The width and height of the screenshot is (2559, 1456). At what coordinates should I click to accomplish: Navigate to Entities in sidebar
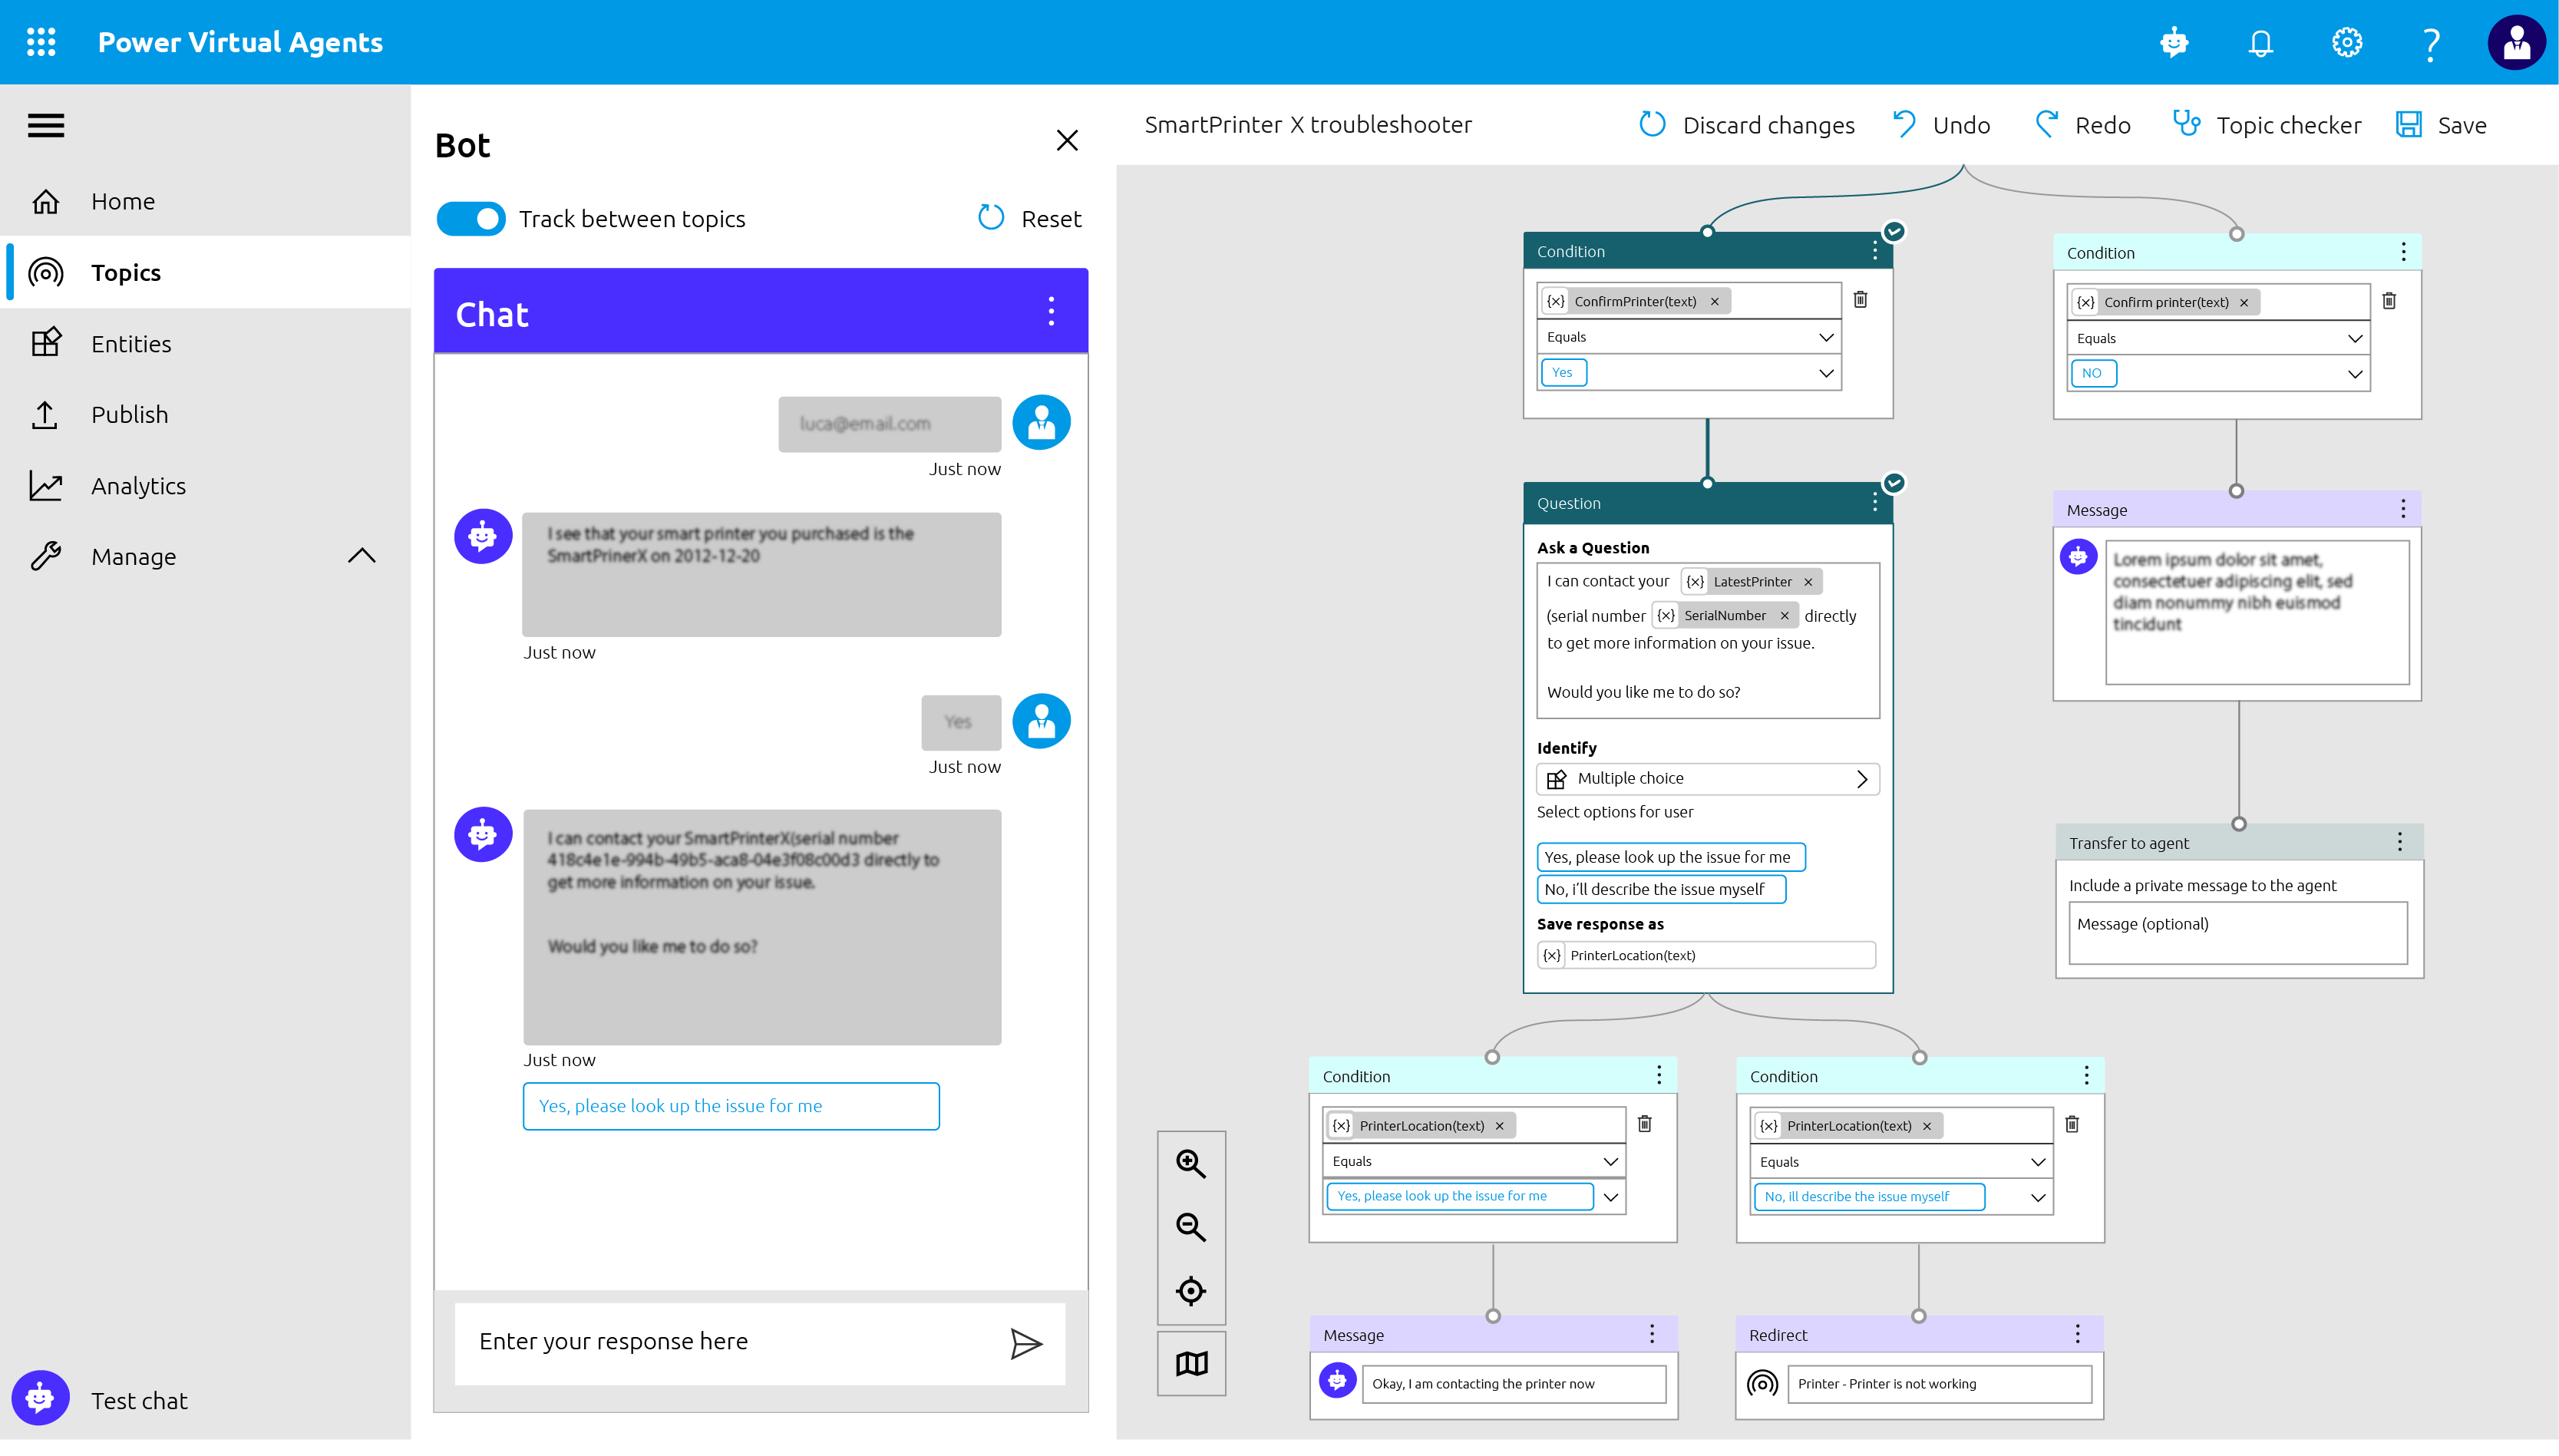131,344
